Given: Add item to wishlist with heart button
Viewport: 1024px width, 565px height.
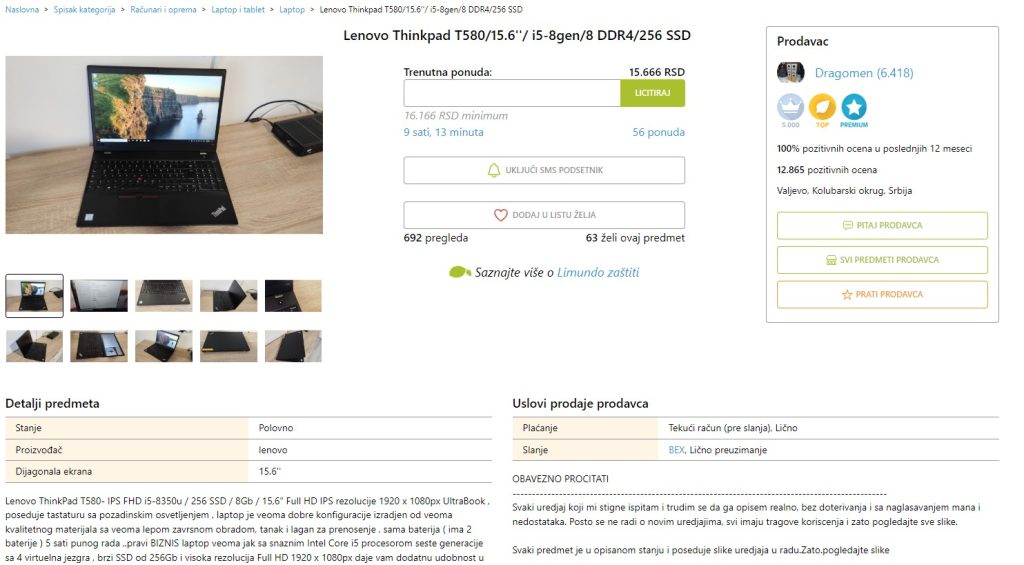Looking at the screenshot, I should 544,215.
